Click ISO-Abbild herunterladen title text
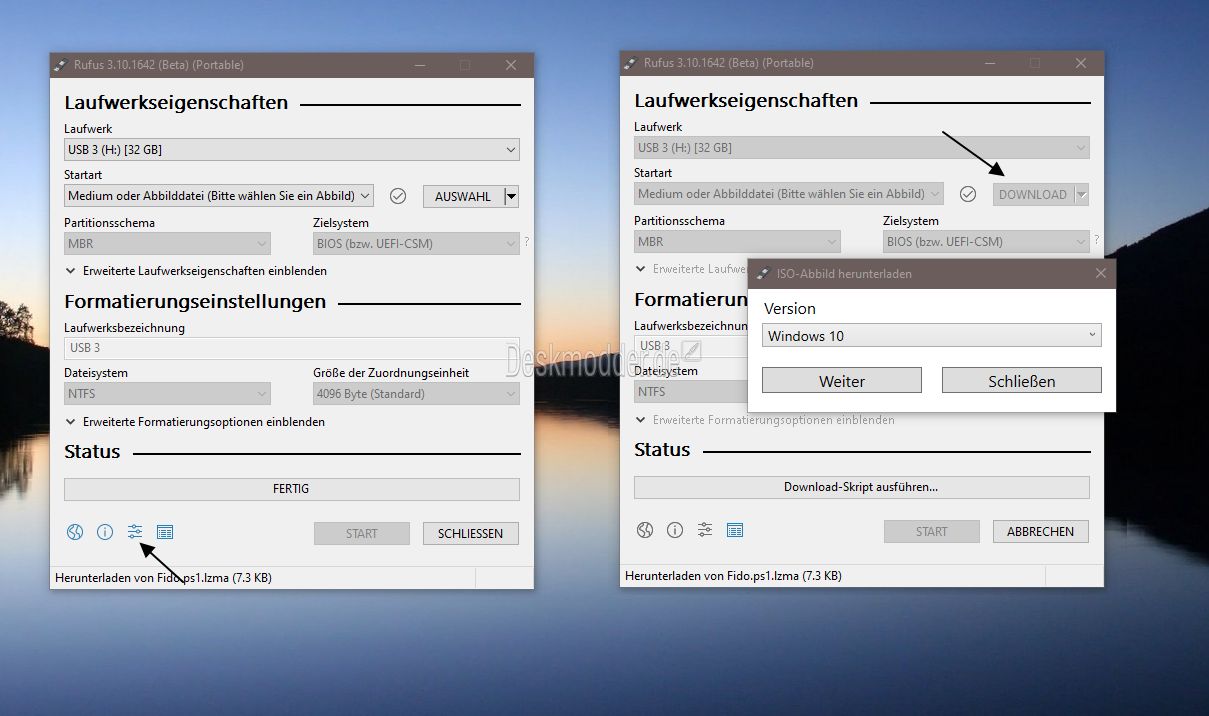This screenshot has height=716, width=1209. (844, 273)
